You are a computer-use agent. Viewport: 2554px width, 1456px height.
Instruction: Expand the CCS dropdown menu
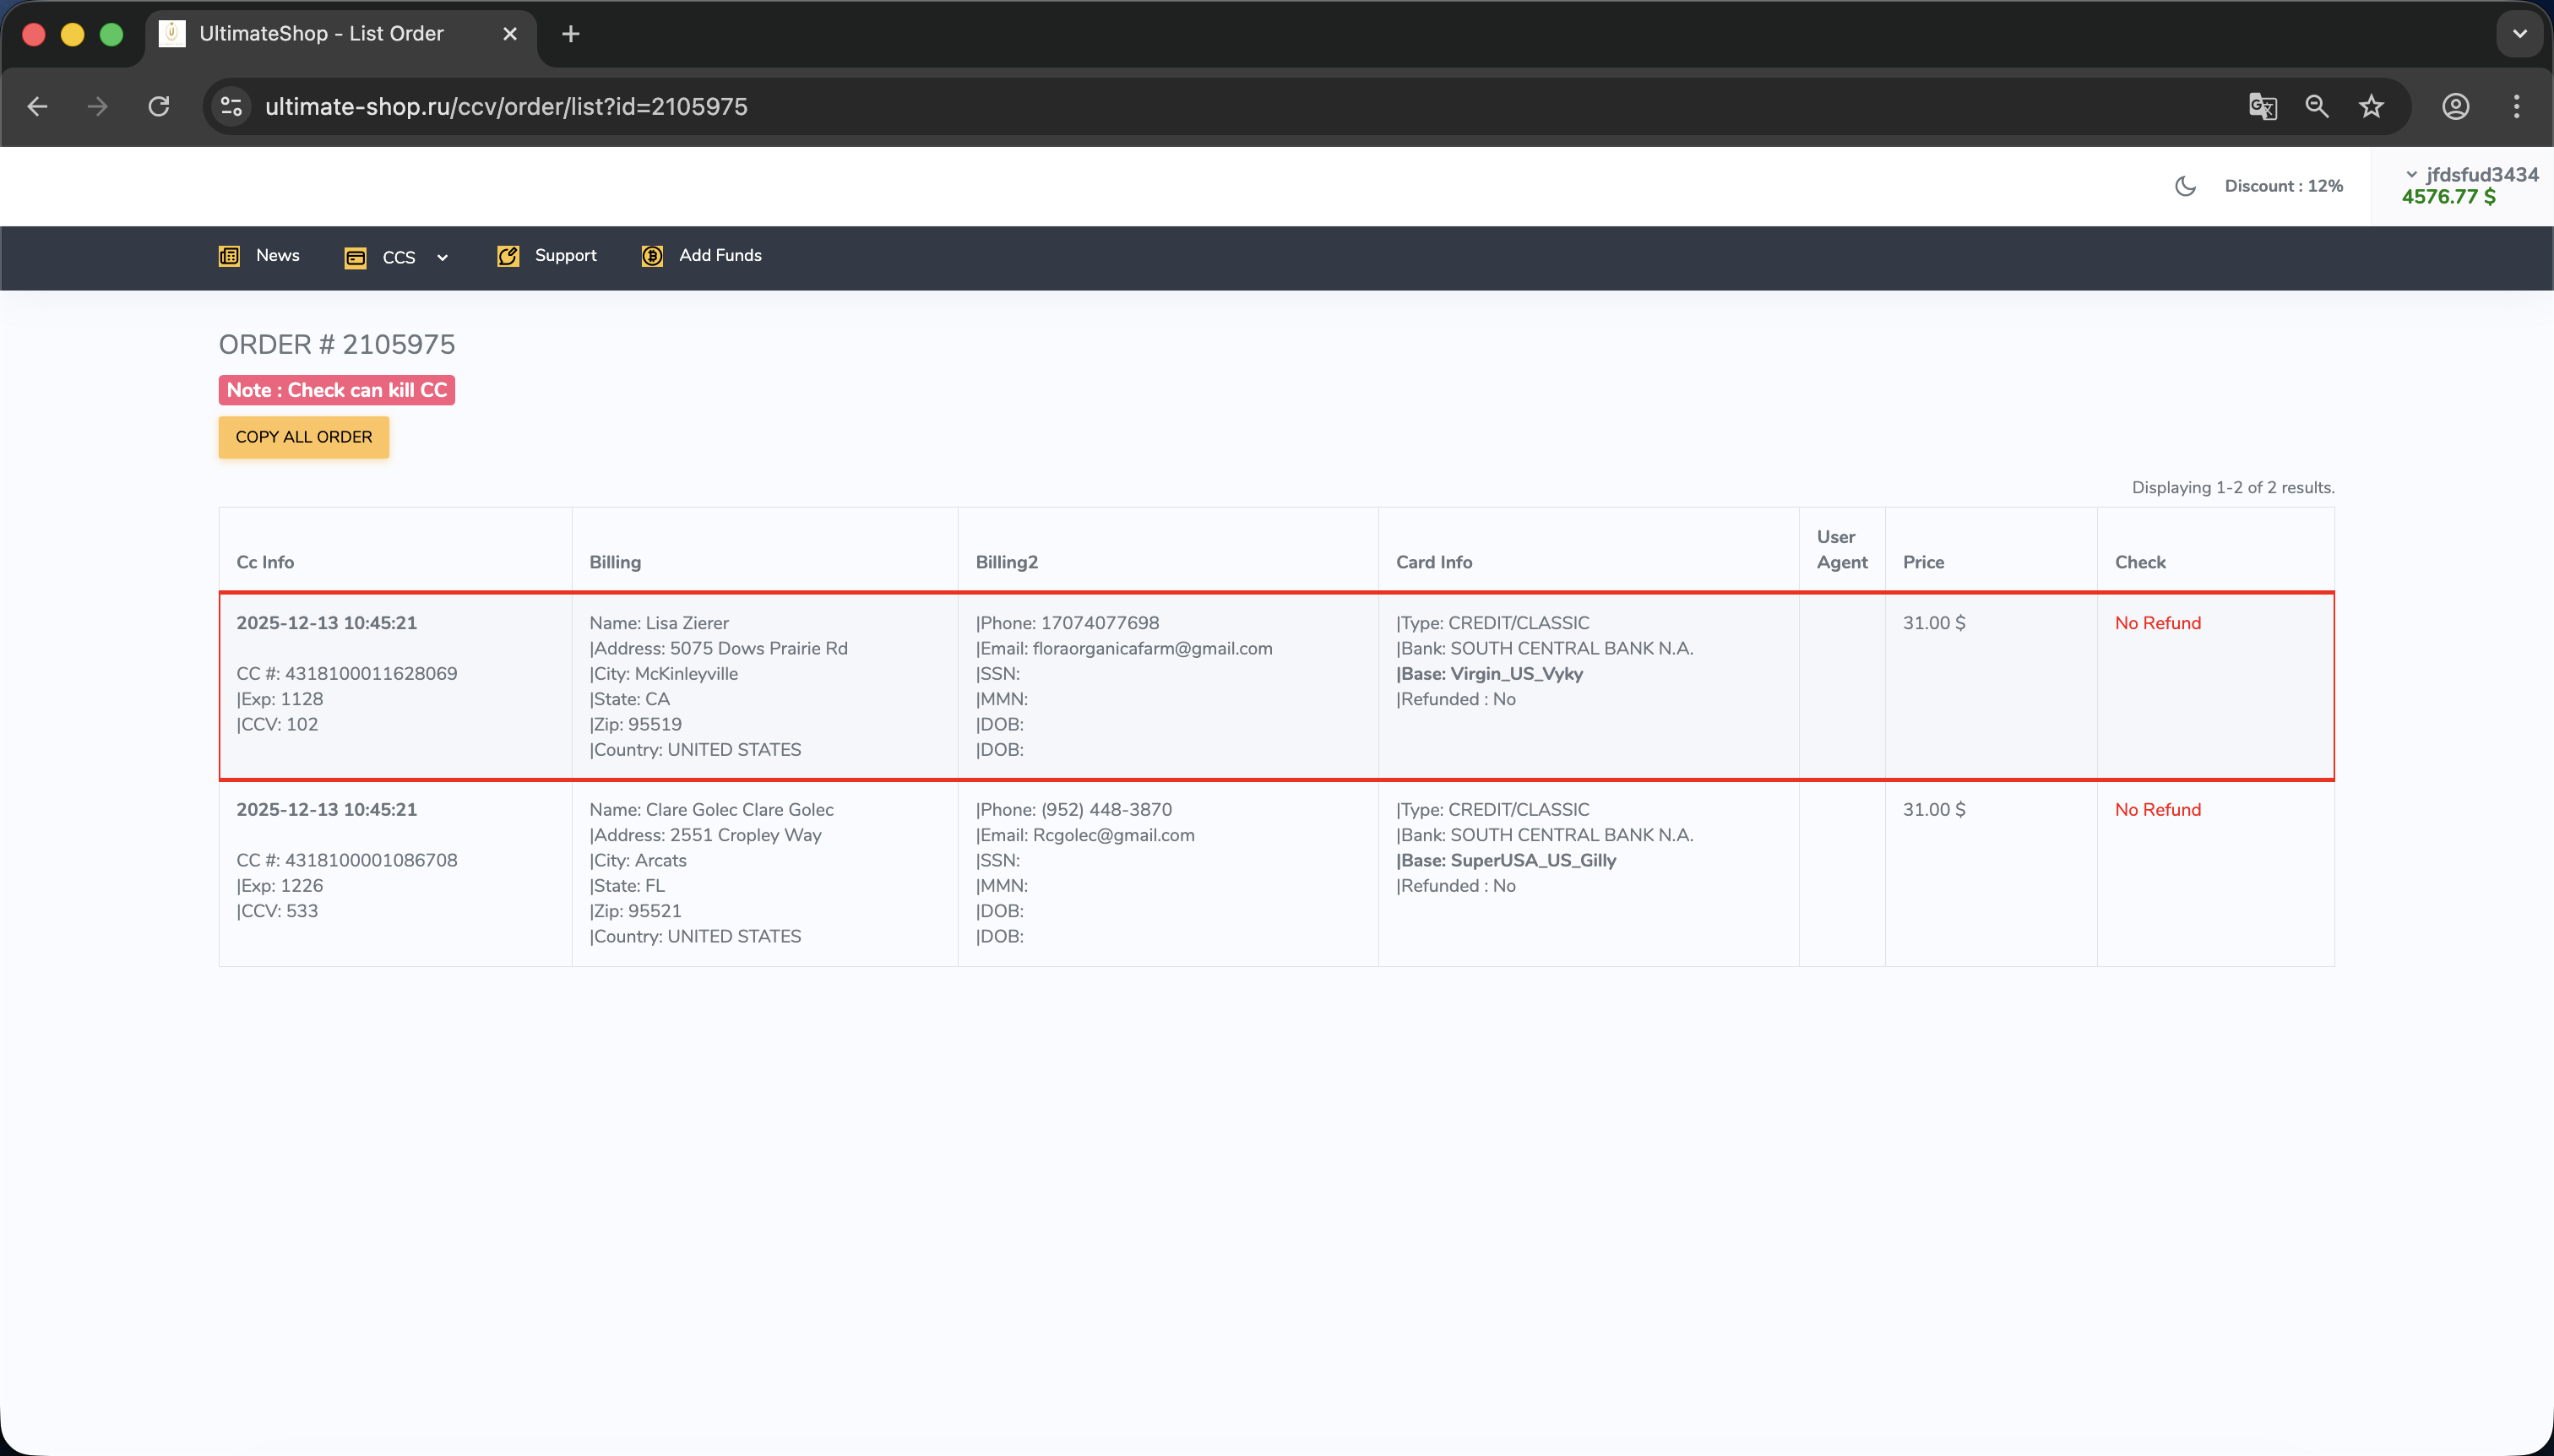(x=397, y=257)
